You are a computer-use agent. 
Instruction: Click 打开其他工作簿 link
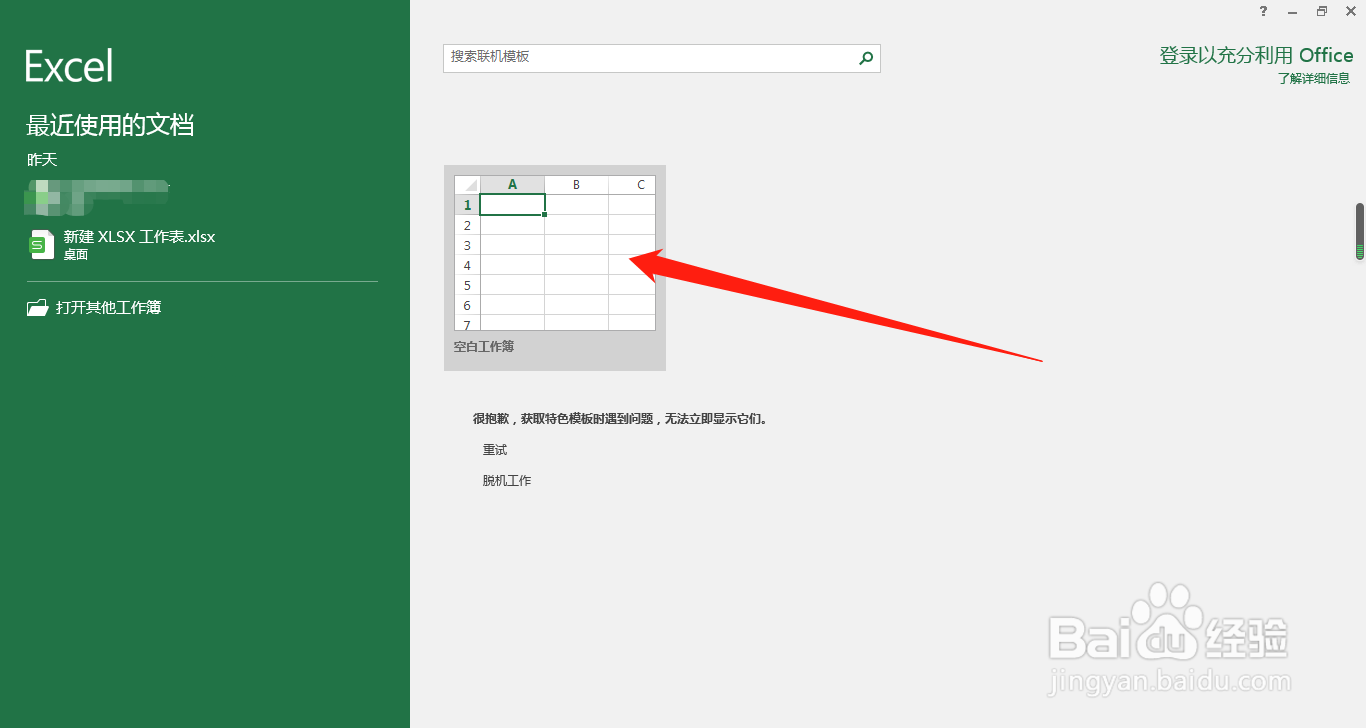tap(109, 308)
